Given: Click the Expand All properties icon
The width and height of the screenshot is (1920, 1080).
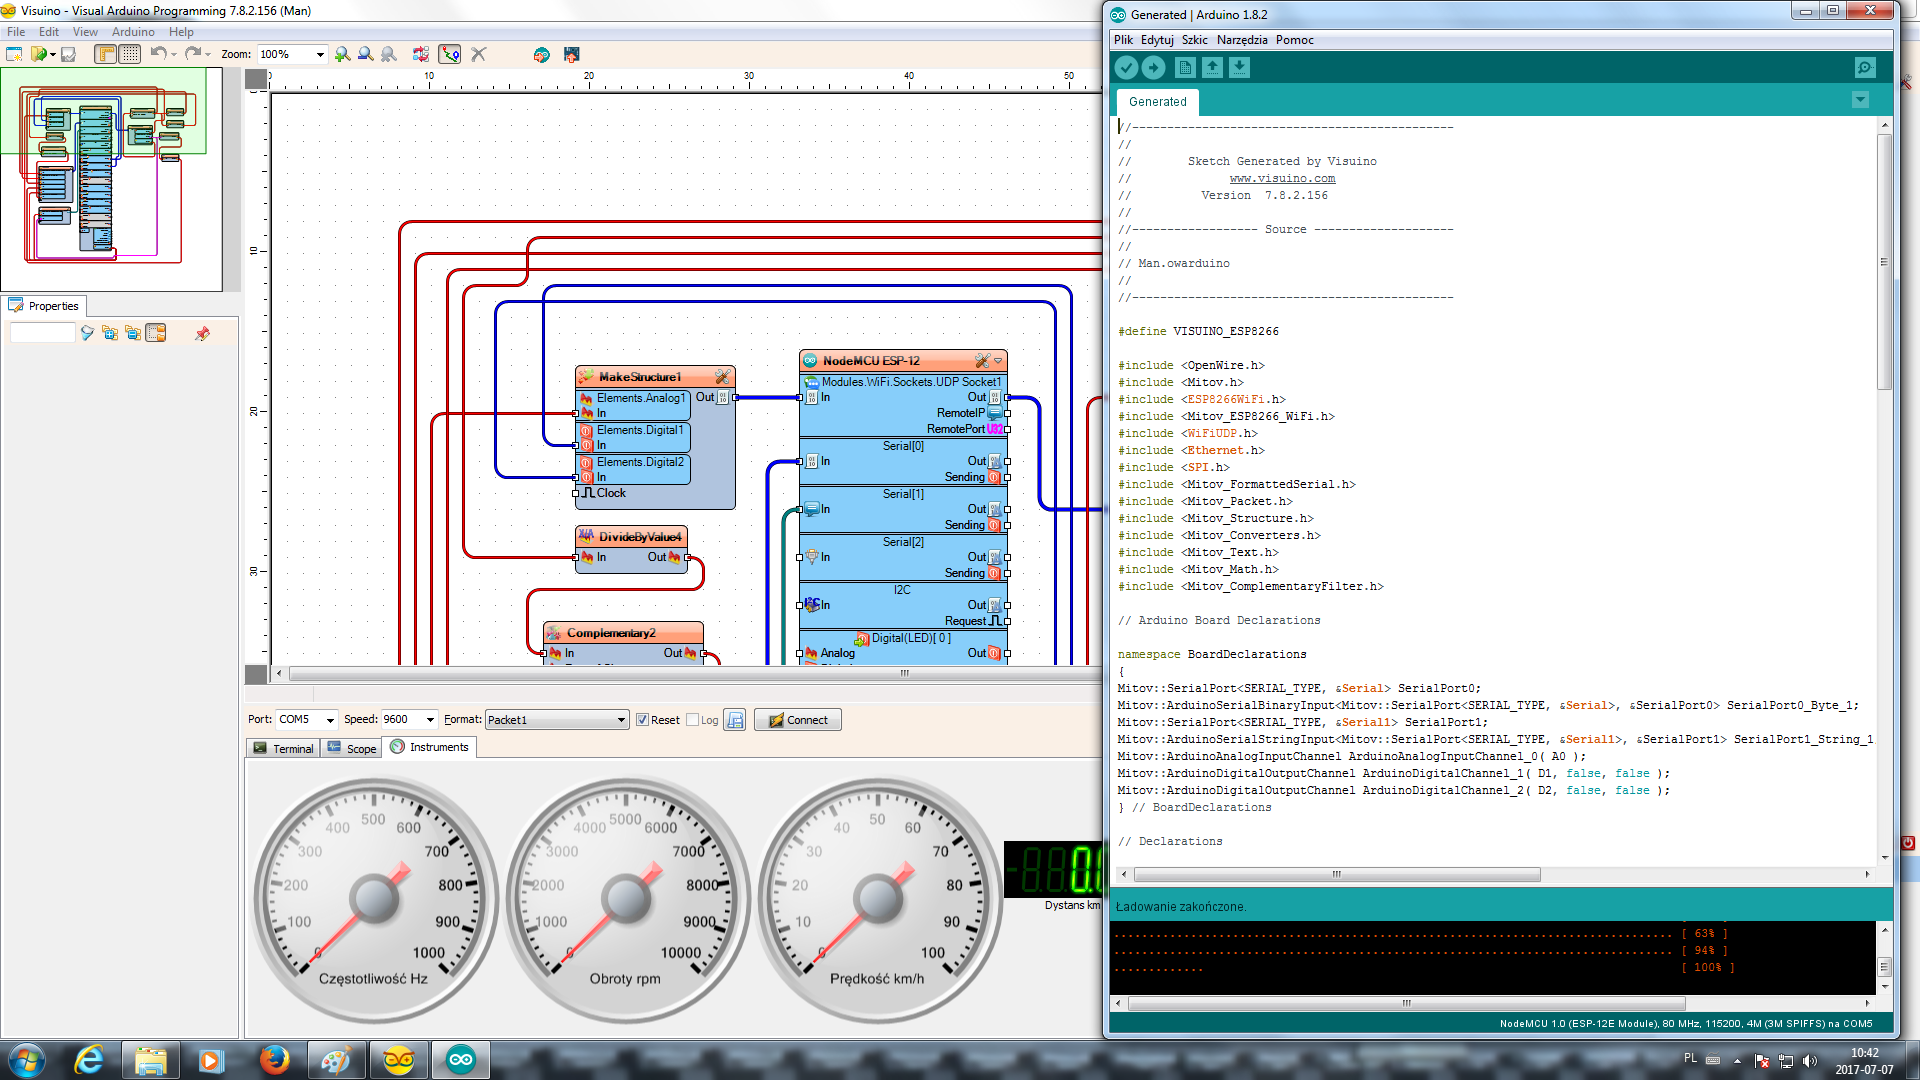Looking at the screenshot, I should [x=110, y=333].
